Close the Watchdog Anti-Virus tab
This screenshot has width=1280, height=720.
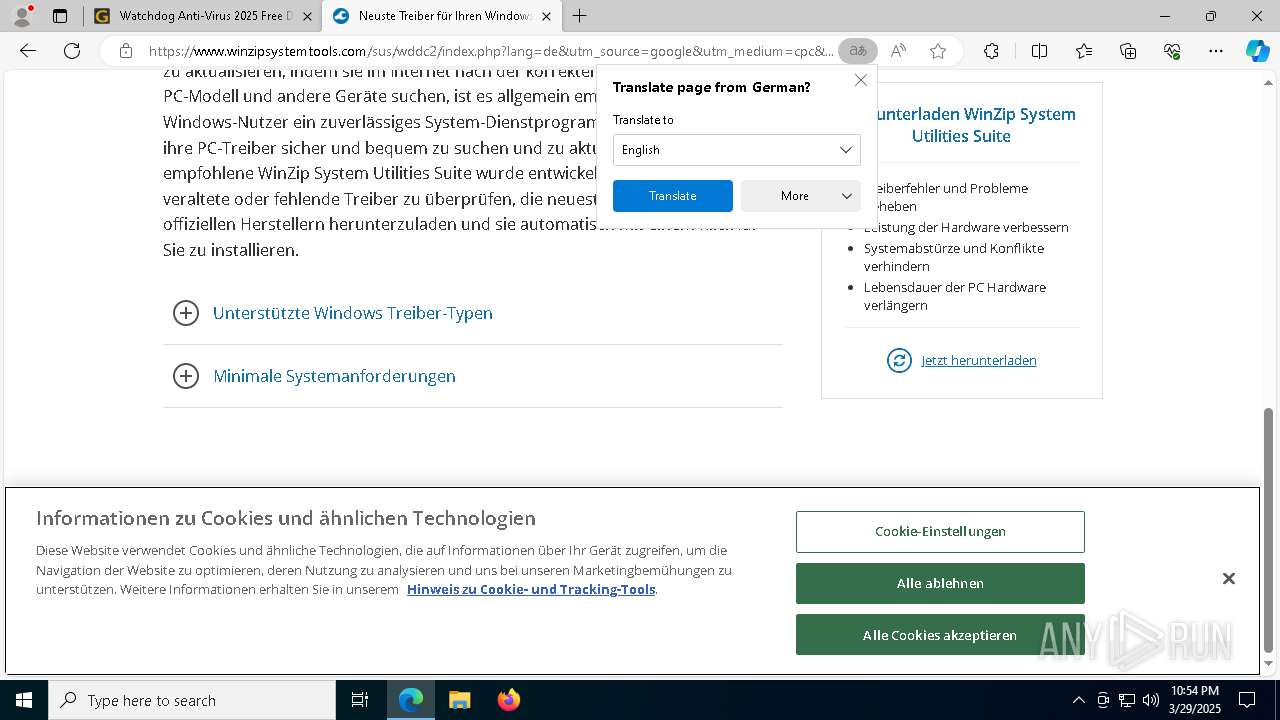click(x=307, y=16)
